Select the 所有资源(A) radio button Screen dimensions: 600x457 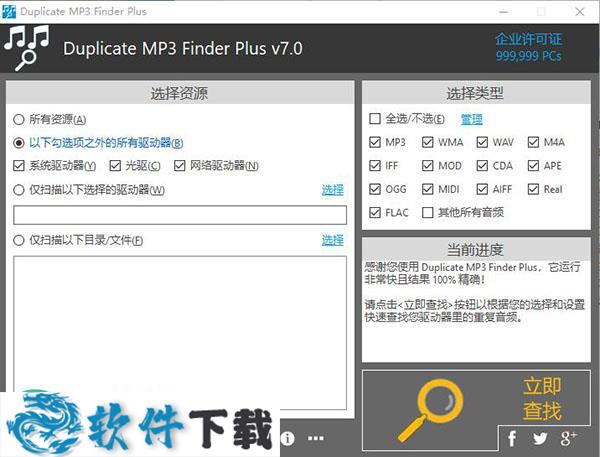19,119
